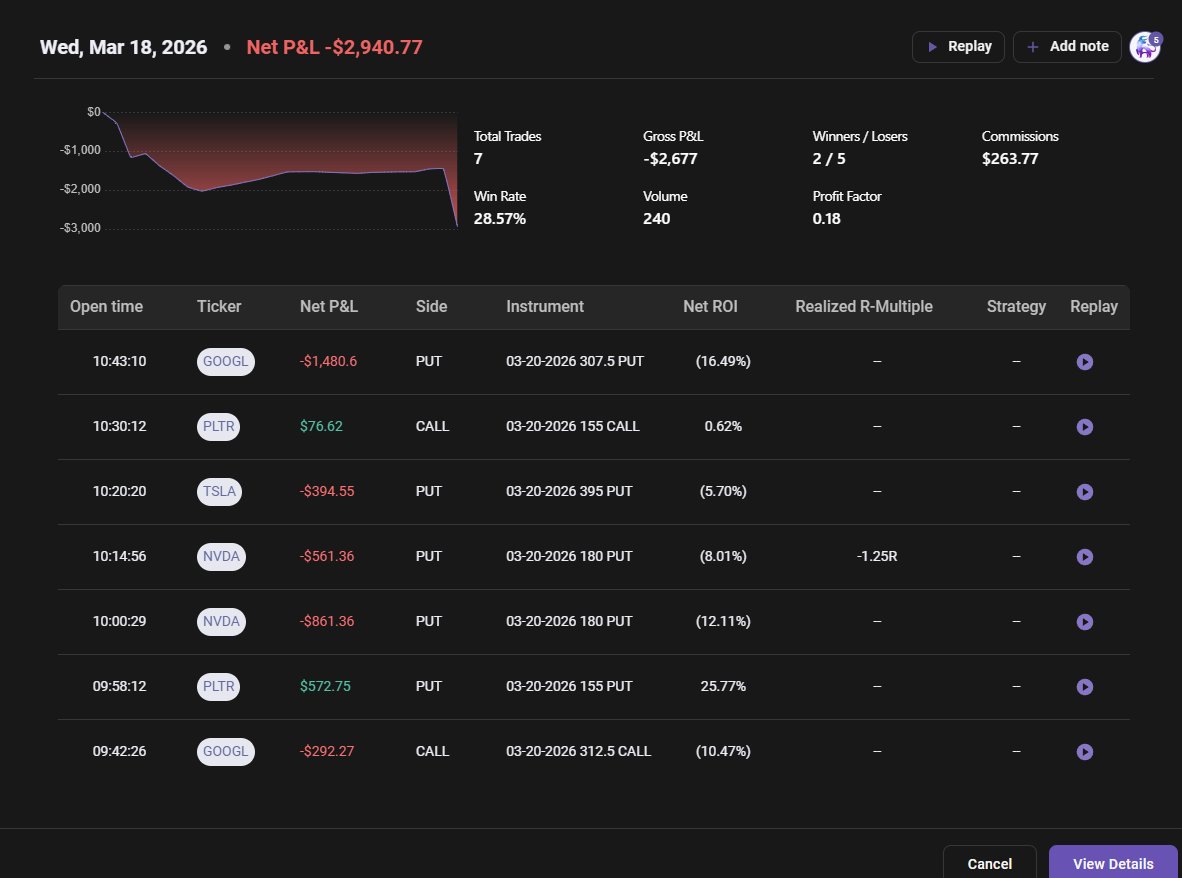This screenshot has height=878, width=1182.
Task: Click the 10:43:10 open time
Action: pos(119,361)
